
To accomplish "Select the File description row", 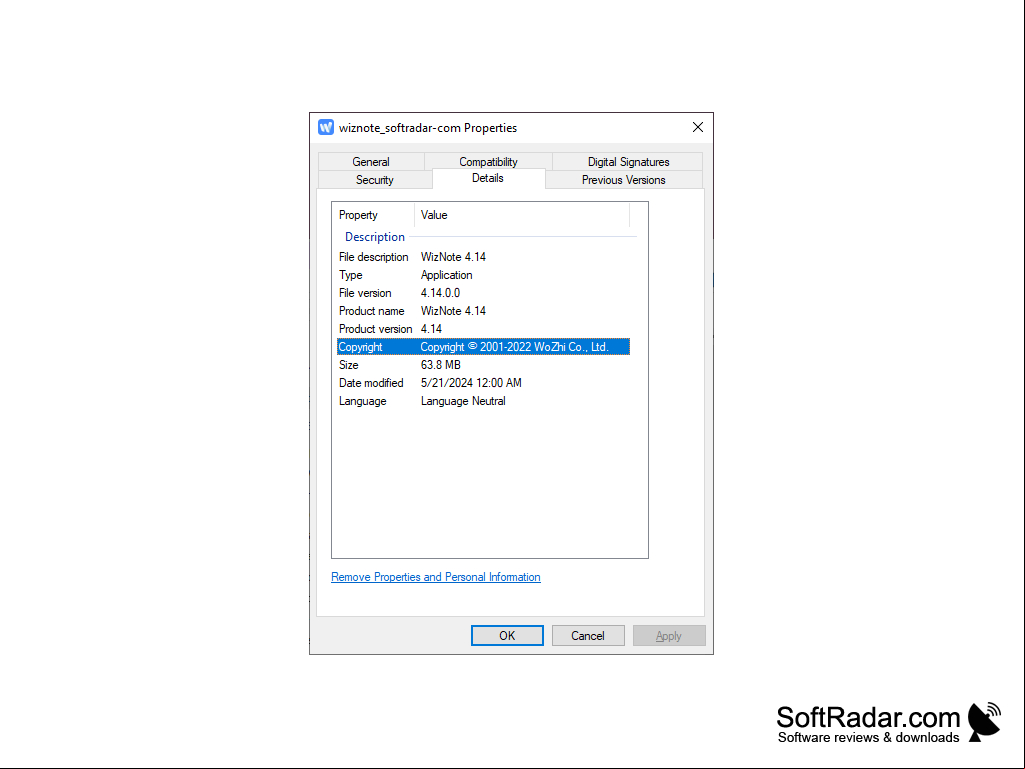I will pyautogui.click(x=483, y=257).
